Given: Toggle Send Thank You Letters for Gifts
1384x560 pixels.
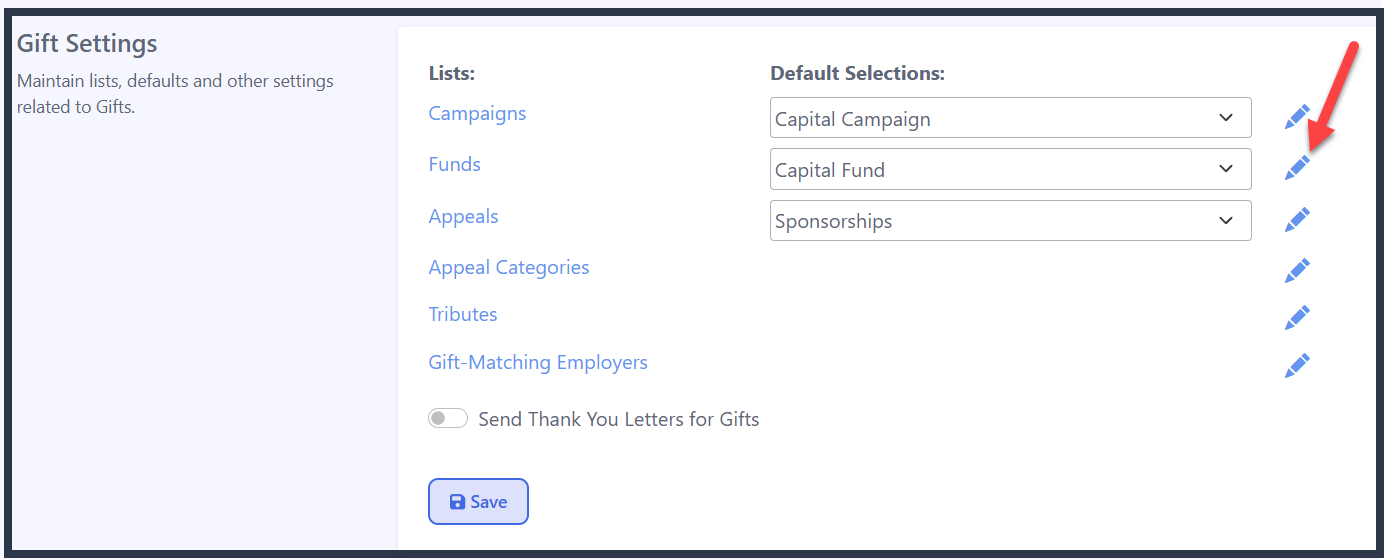Looking at the screenshot, I should pyautogui.click(x=448, y=418).
